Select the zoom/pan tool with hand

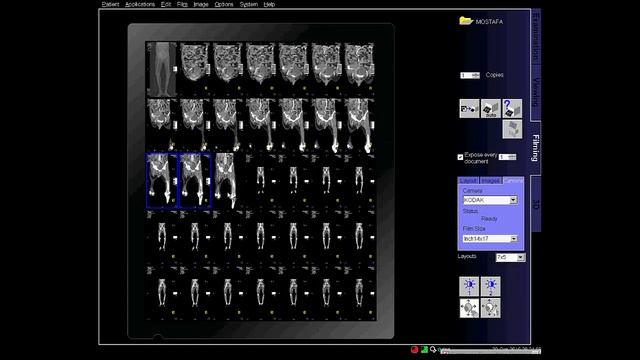(469, 308)
